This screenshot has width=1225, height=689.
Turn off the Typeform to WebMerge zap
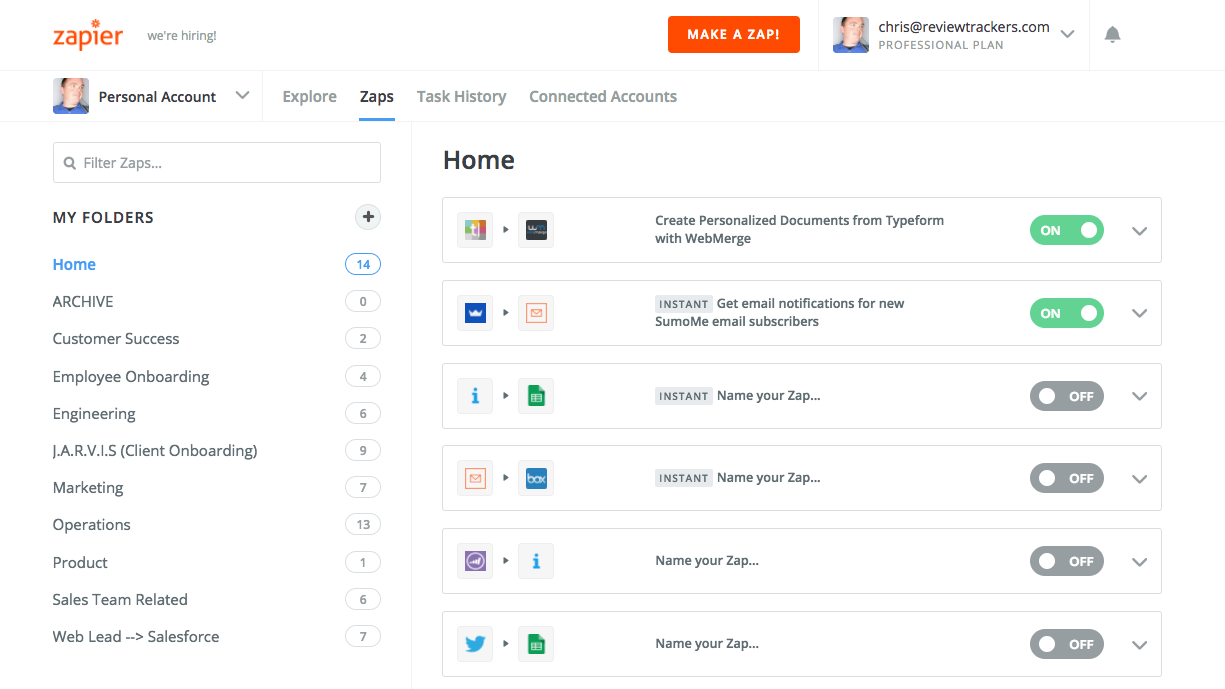coord(1067,230)
